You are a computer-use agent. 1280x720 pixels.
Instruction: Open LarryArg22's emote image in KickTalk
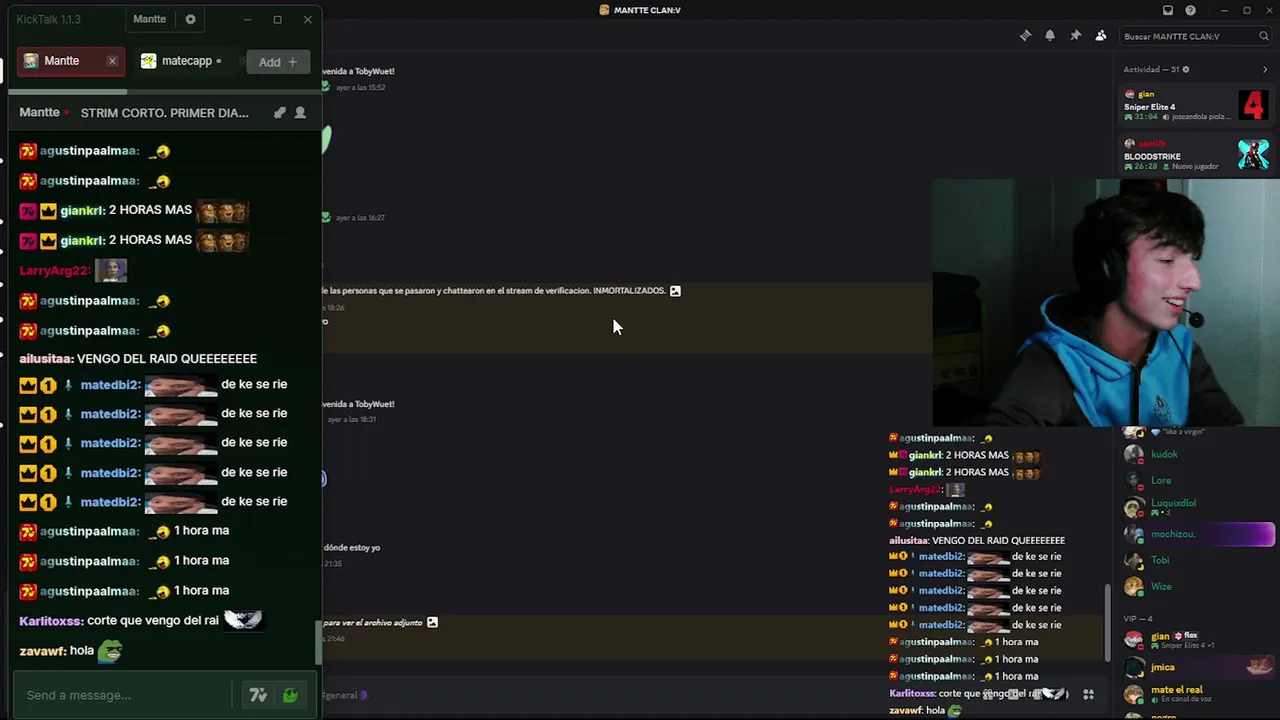pyautogui.click(x=111, y=270)
